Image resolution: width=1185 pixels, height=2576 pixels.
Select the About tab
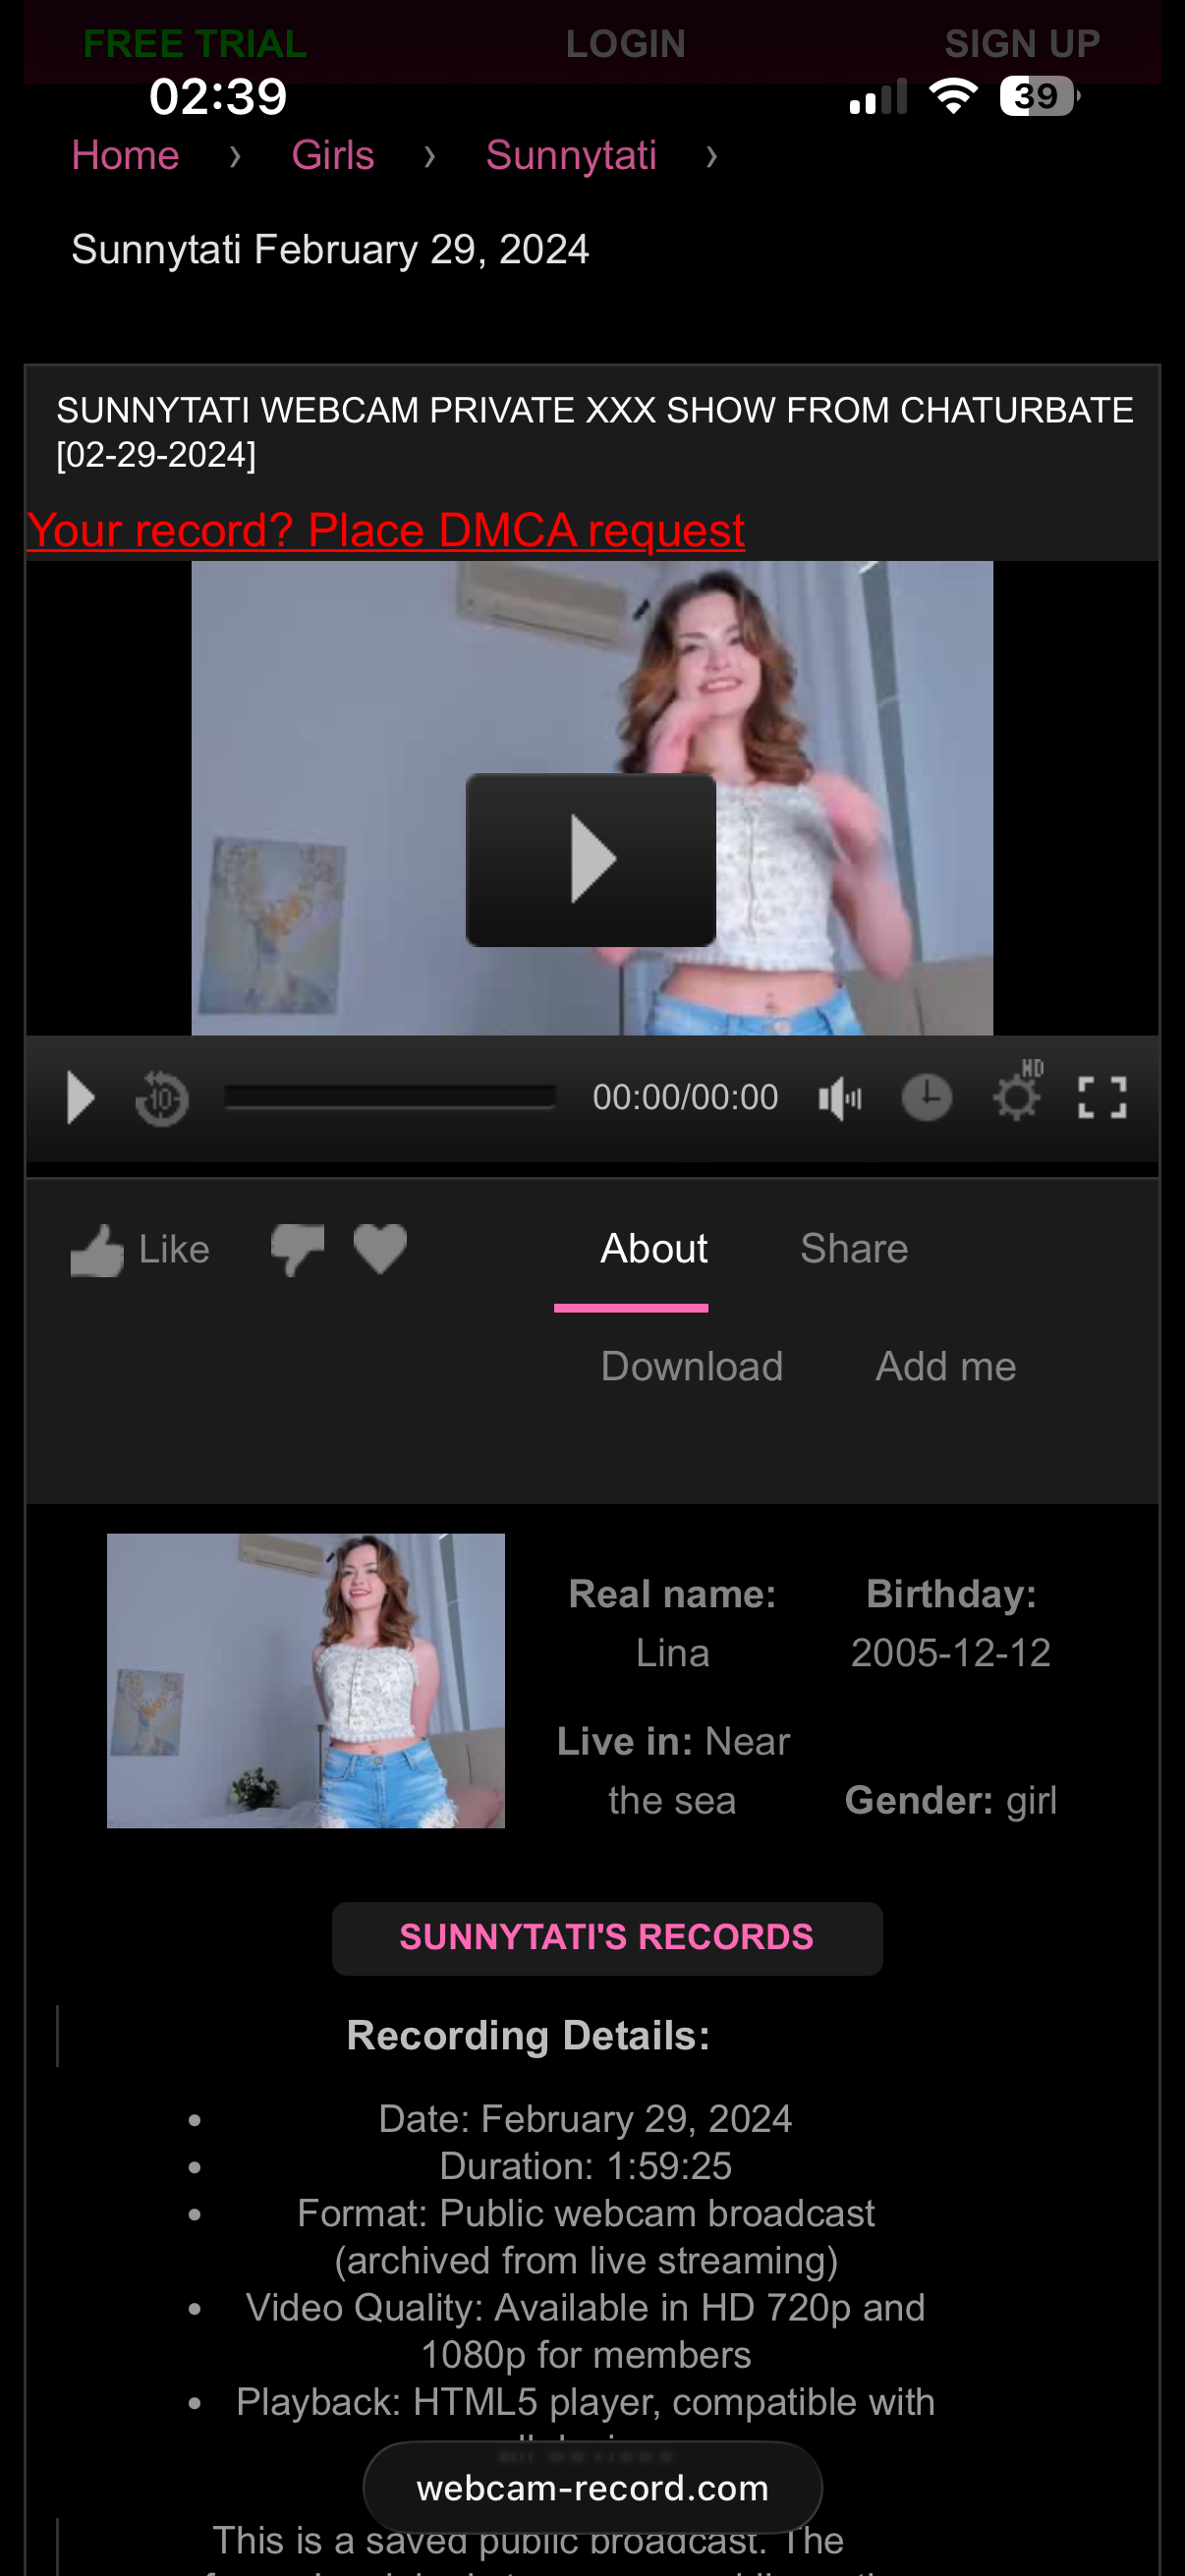pyautogui.click(x=654, y=1248)
